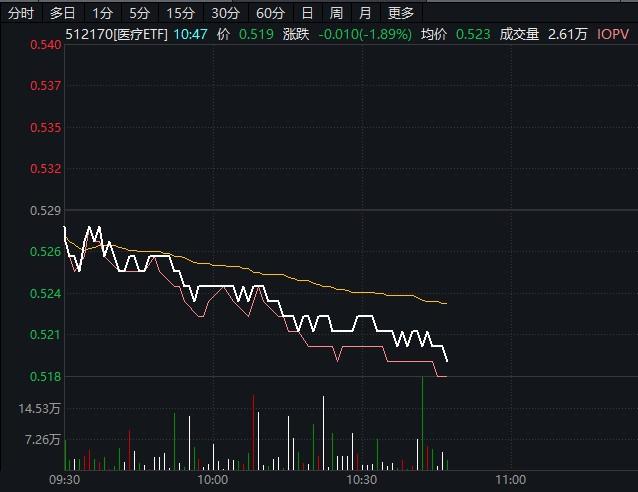This screenshot has width=638, height=492.
Task: Click the 7.26万 volume axis label
Action: tap(43, 440)
